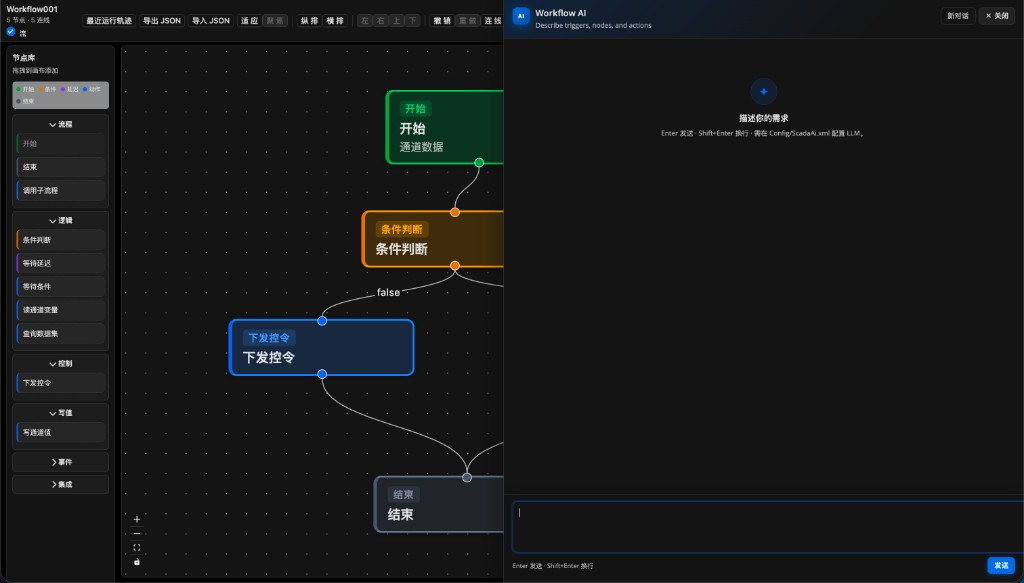The height and width of the screenshot is (583, 1024).
Task: Click the orange 条件 legend dot
Action: (40, 89)
